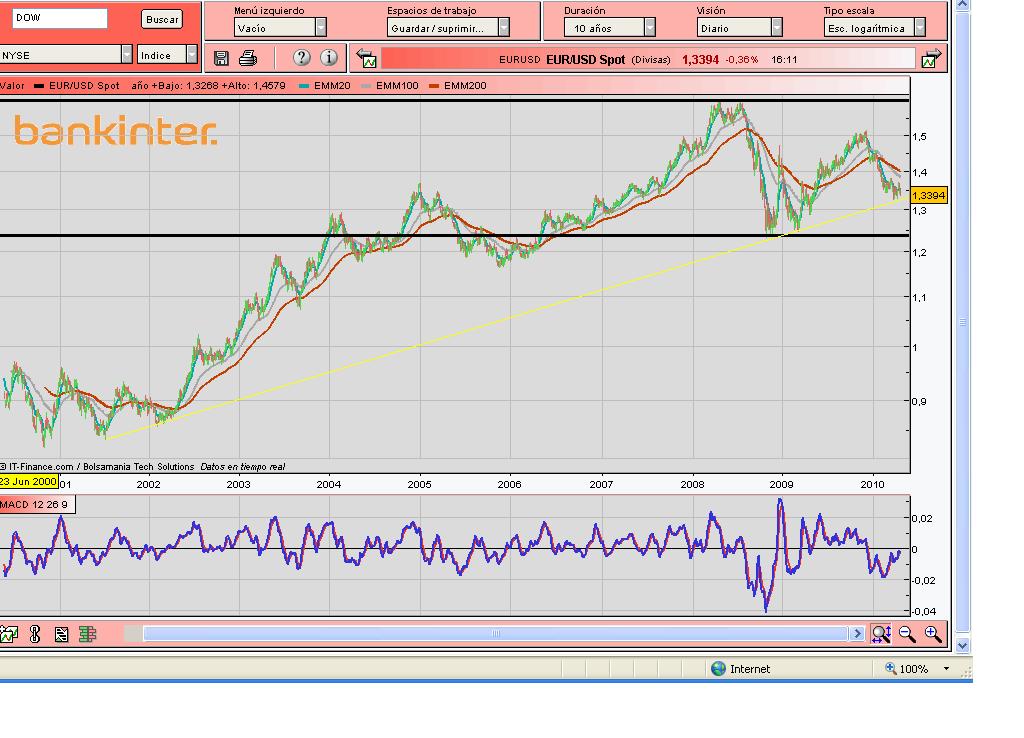Open the Menú izquierdo dropdown showing Vacío
The width and height of the screenshot is (1024, 738).
pyautogui.click(x=320, y=28)
